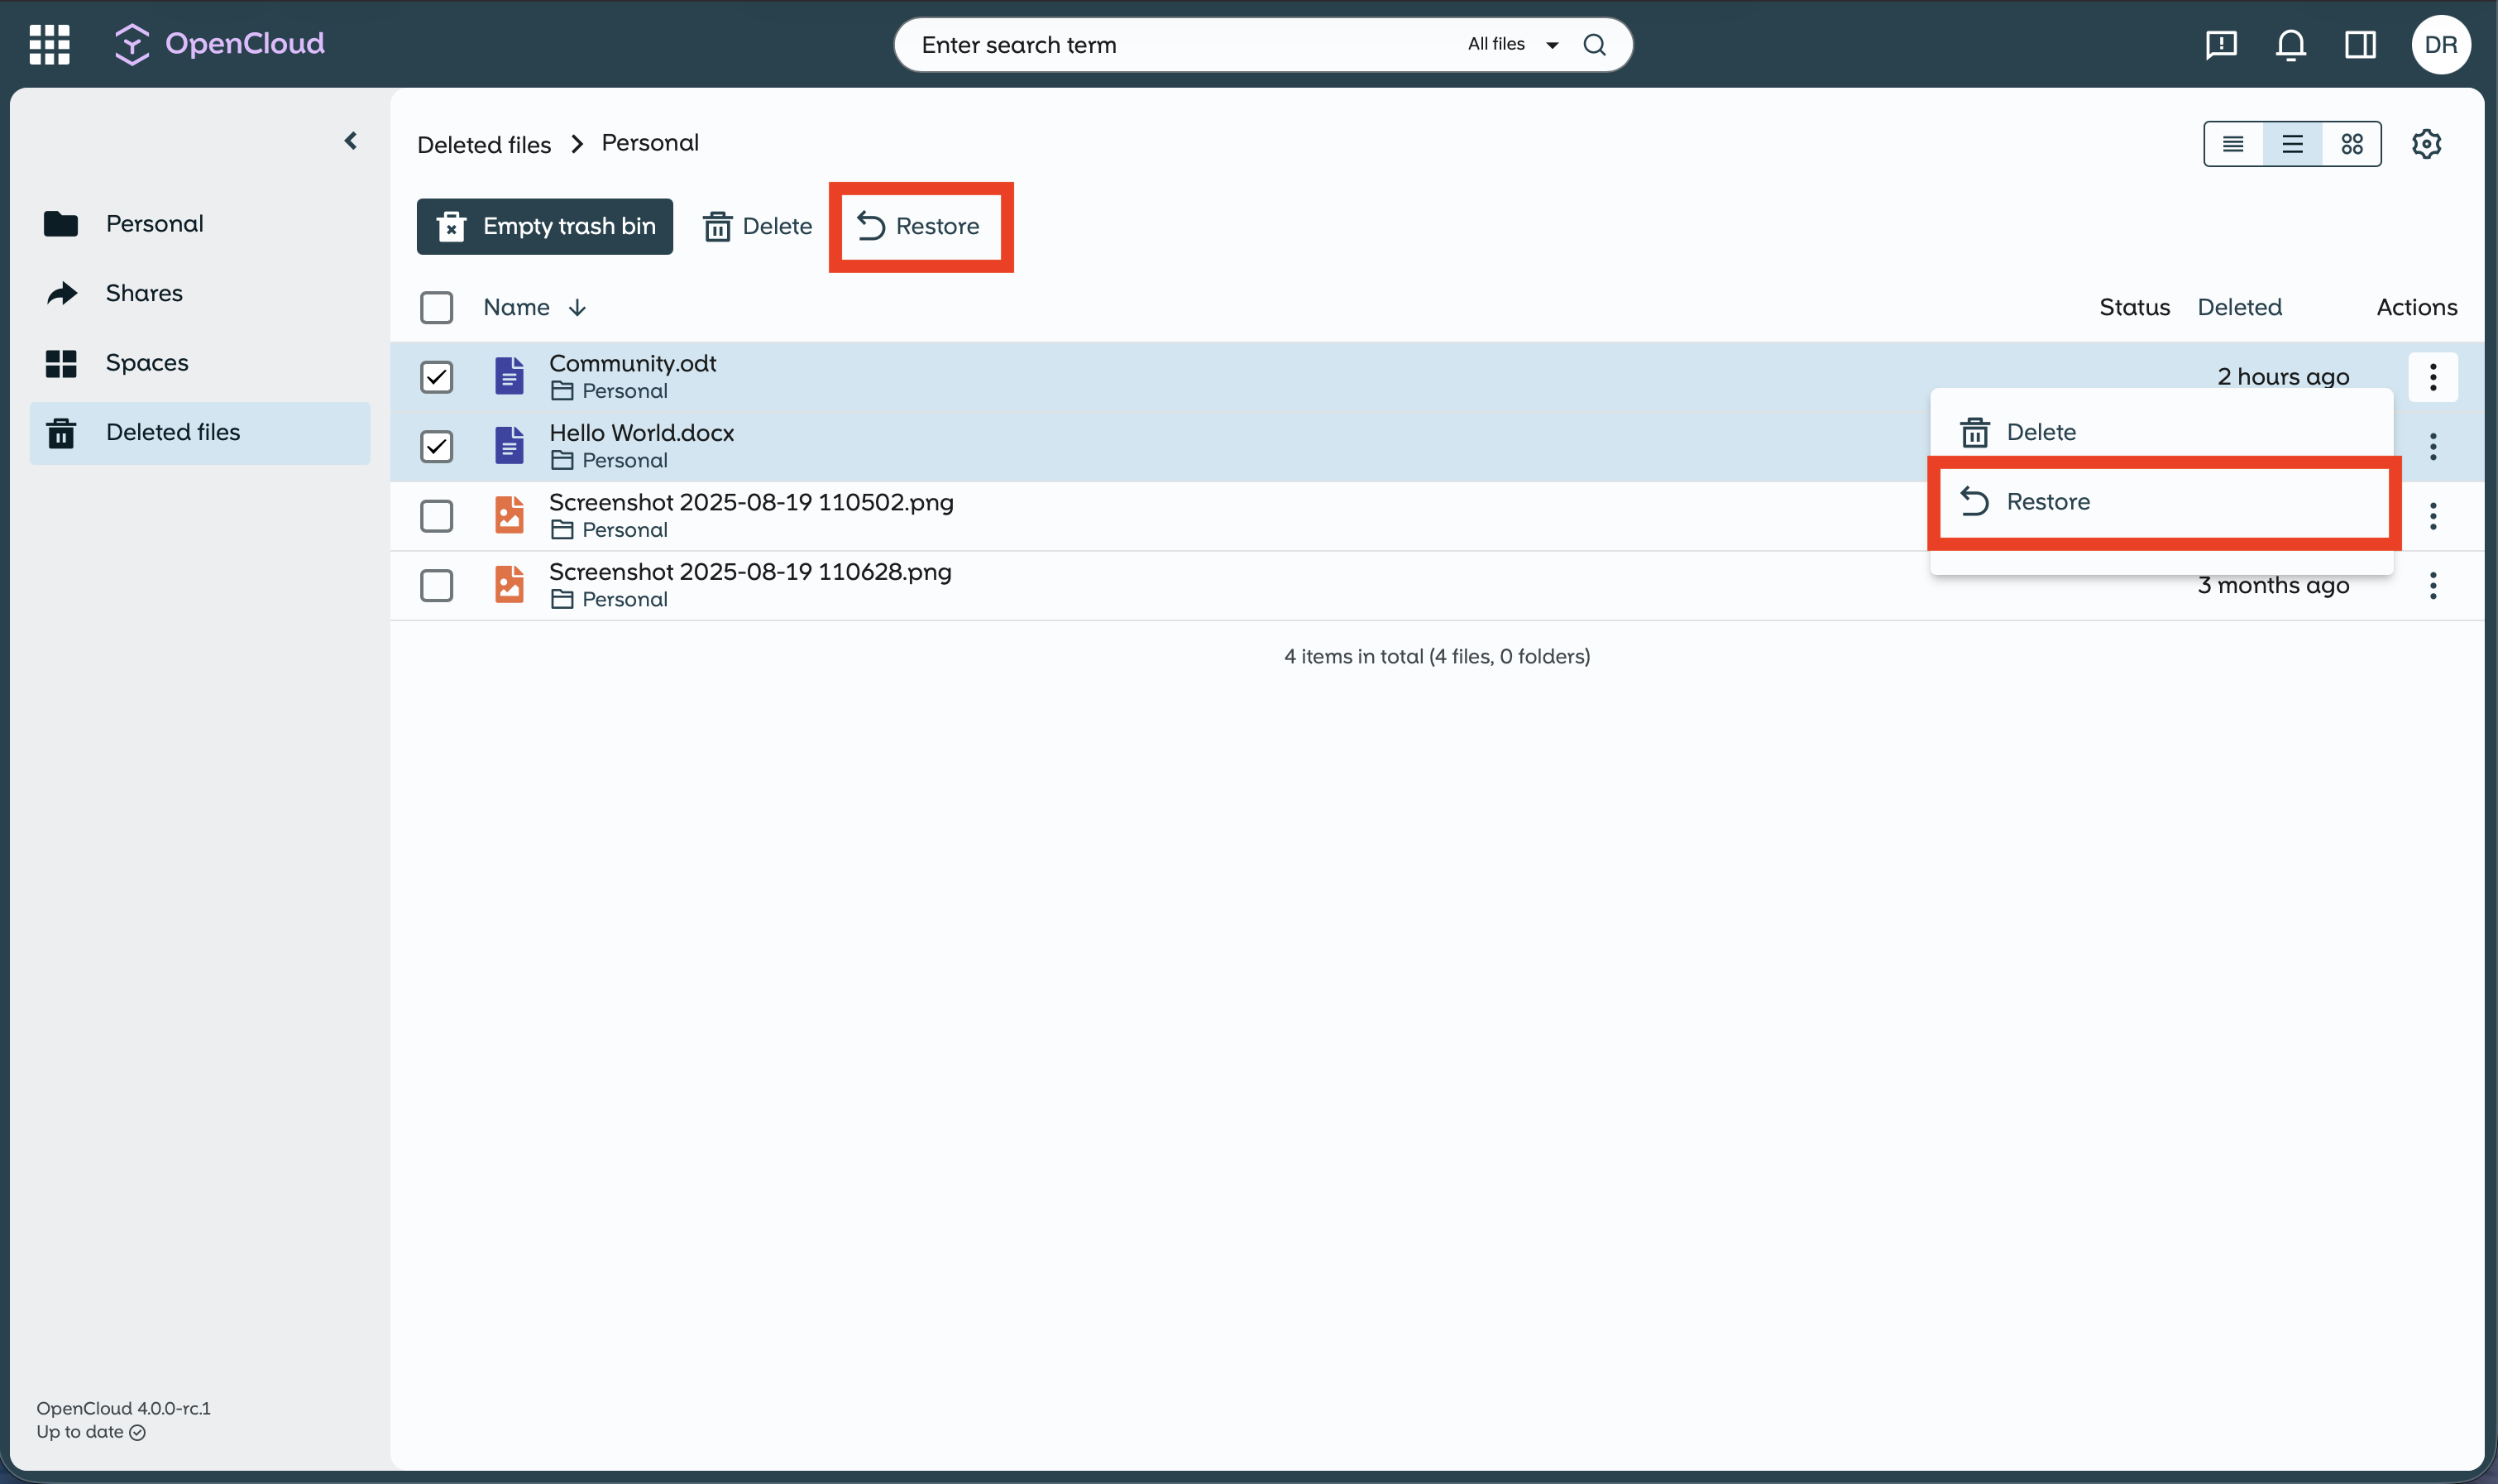Image resolution: width=2498 pixels, height=1484 pixels.
Task: Open Deleted files in the breadcrumb
Action: click(484, 143)
